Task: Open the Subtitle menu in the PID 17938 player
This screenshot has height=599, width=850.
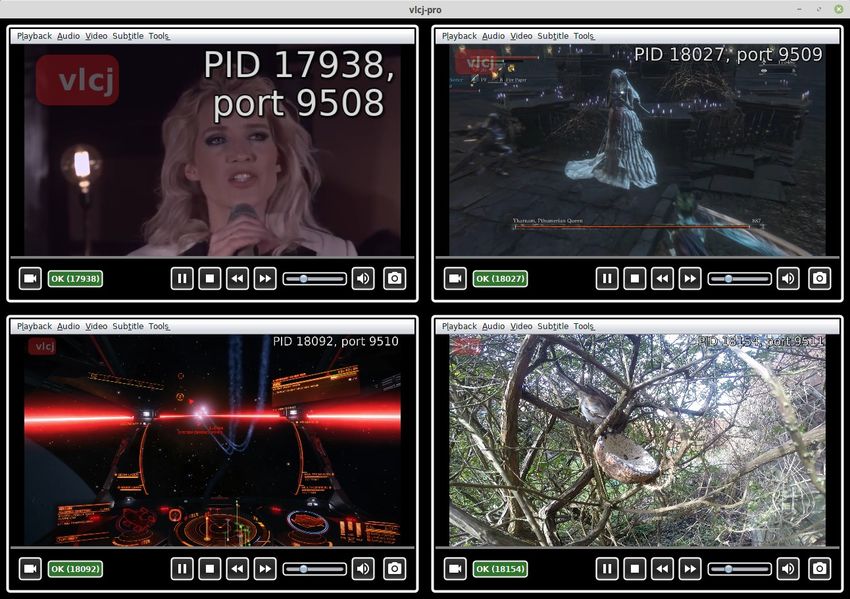Action: [128, 36]
